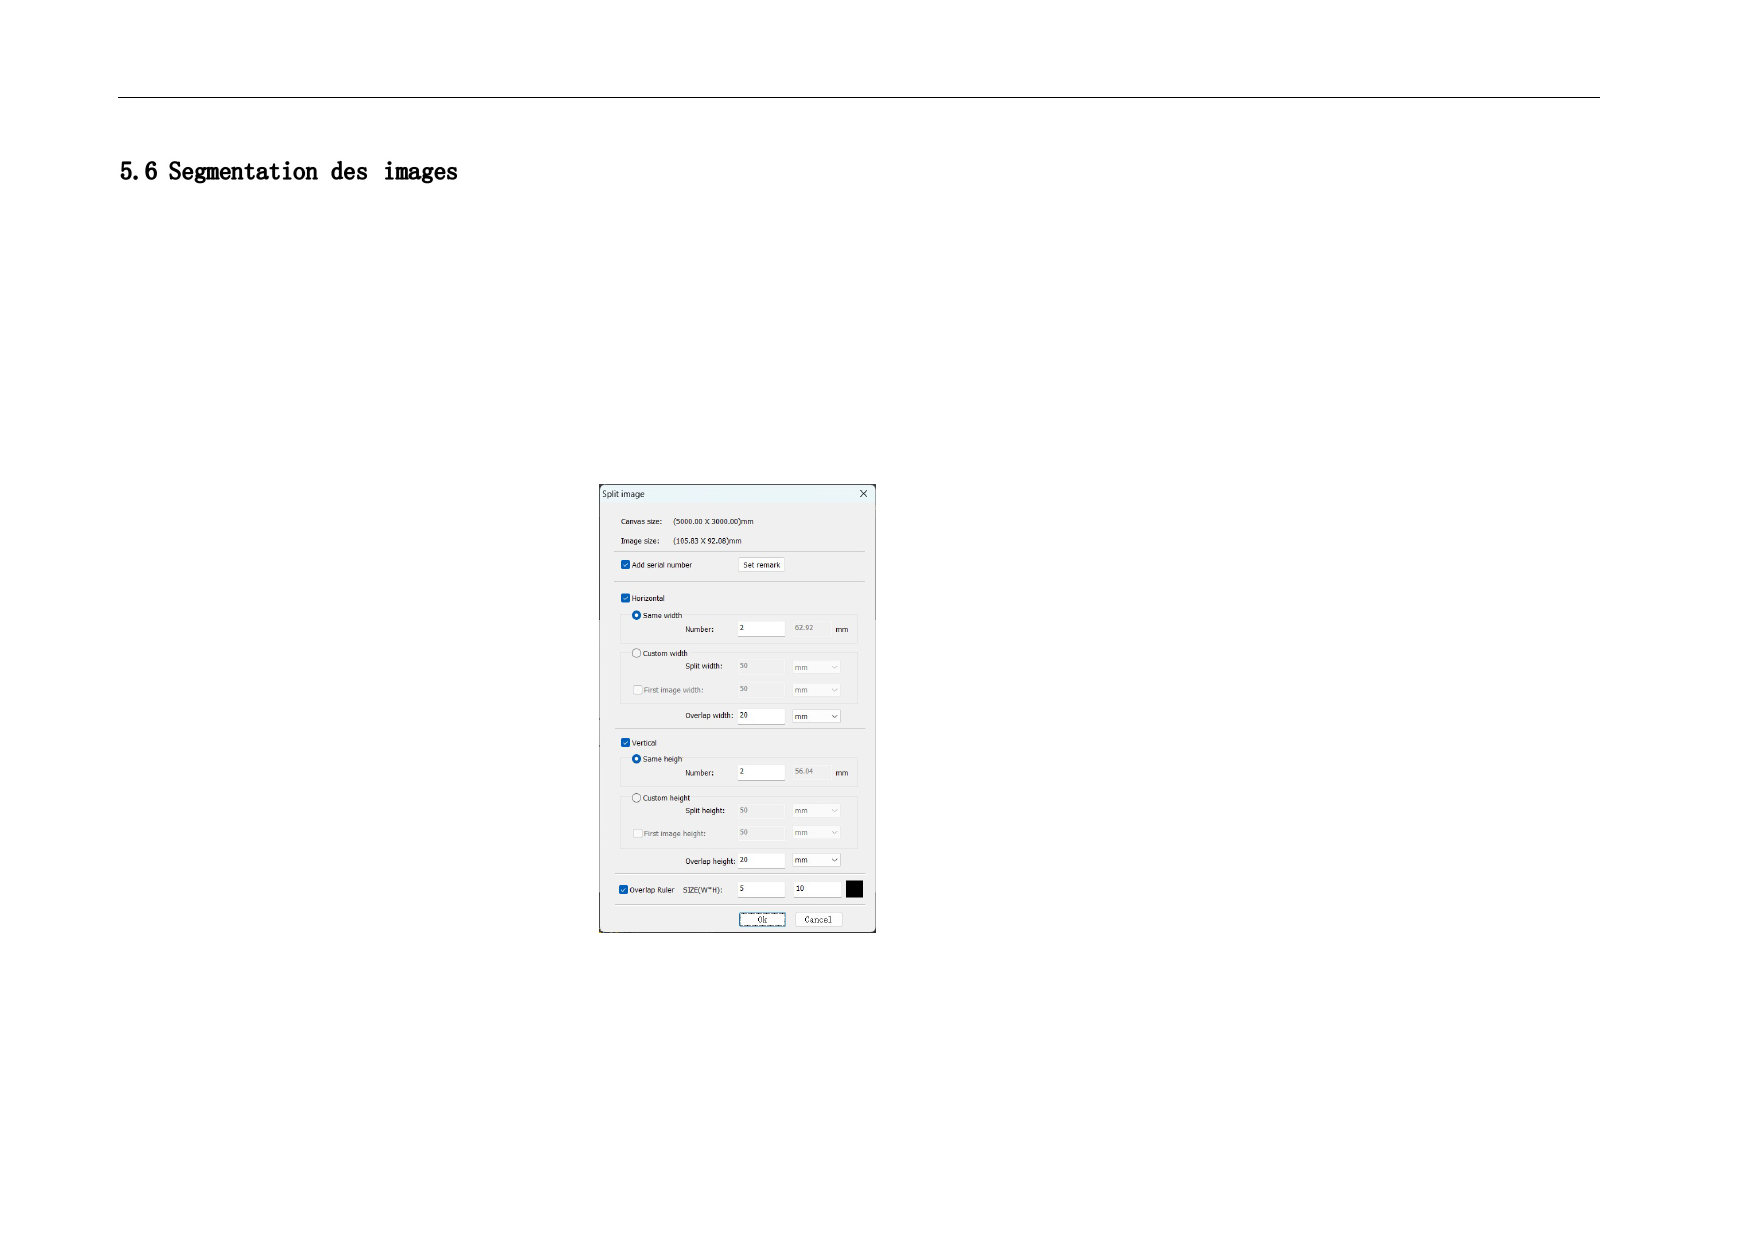Click the Overlap width value field
Screen dimensions: 1754x1240
pyautogui.click(x=761, y=716)
